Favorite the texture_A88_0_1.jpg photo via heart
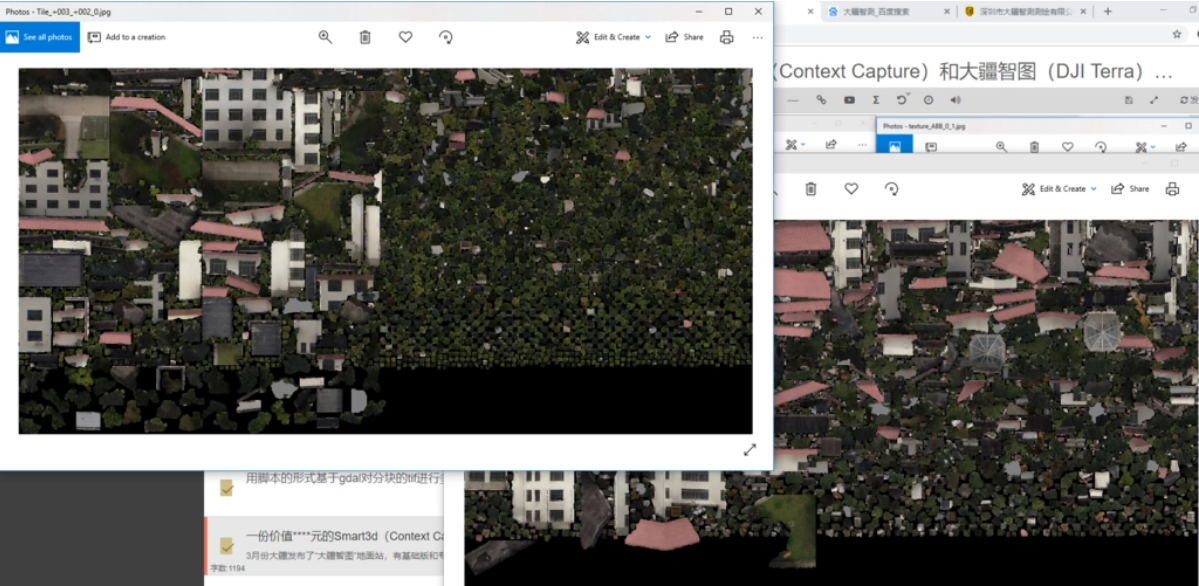The height and width of the screenshot is (586, 1199). point(1068,146)
